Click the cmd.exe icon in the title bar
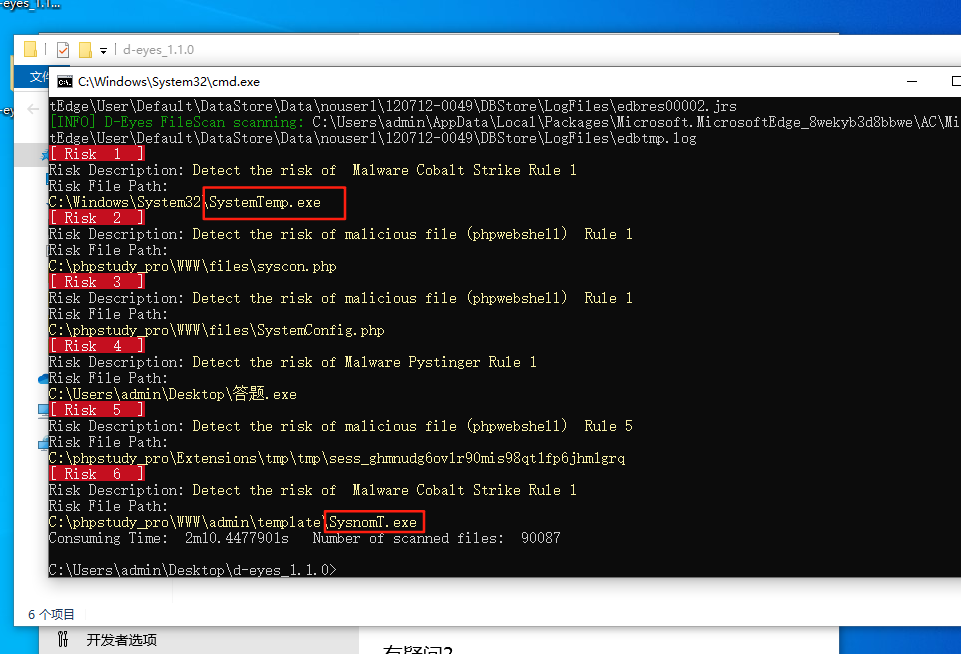Viewport: 961px width, 654px height. tap(64, 82)
